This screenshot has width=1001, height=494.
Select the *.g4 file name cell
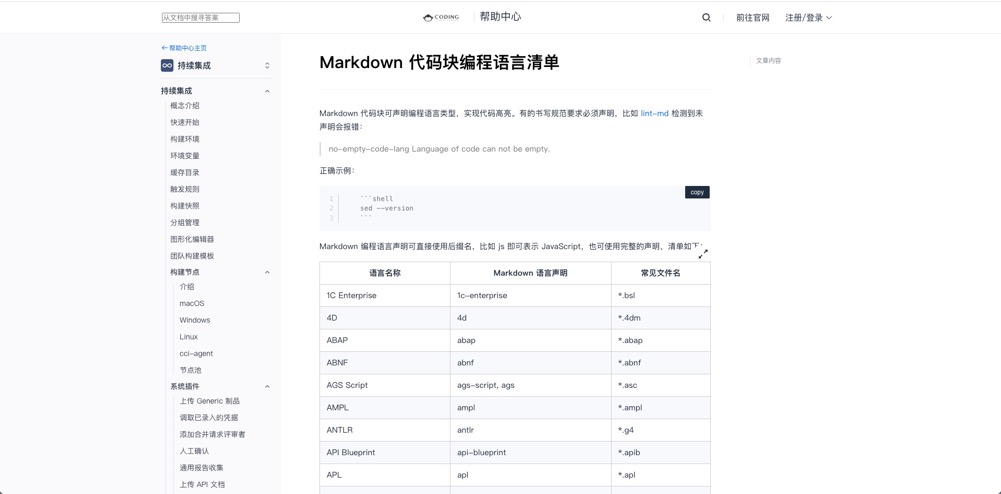tap(661, 430)
